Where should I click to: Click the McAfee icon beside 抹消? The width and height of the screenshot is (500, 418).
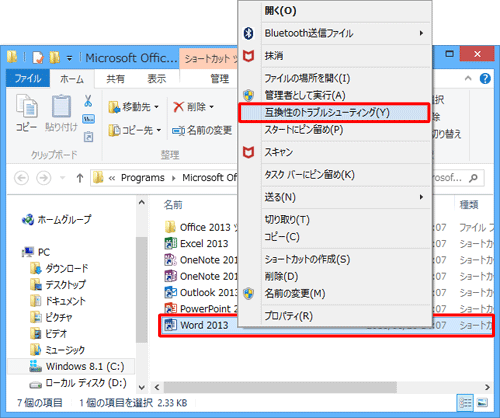(x=248, y=56)
